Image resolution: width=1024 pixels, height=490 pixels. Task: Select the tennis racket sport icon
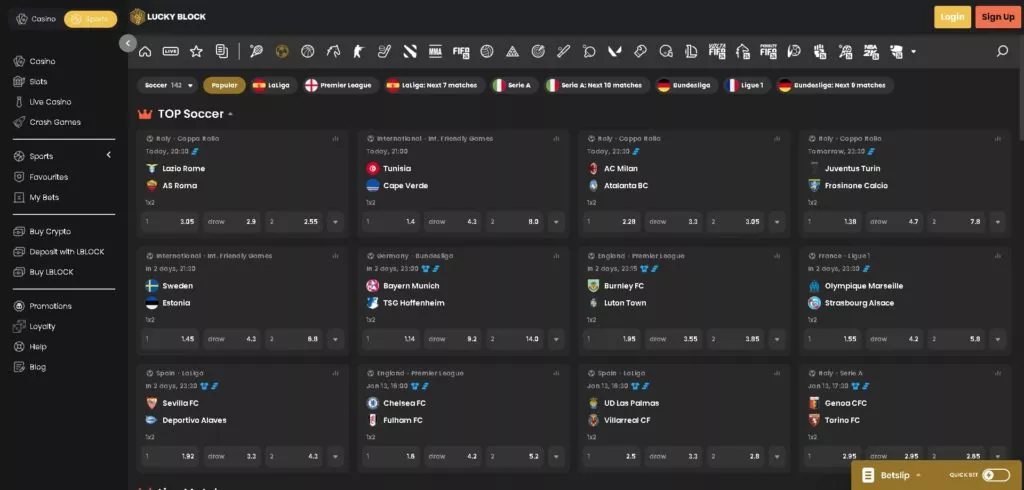[256, 51]
